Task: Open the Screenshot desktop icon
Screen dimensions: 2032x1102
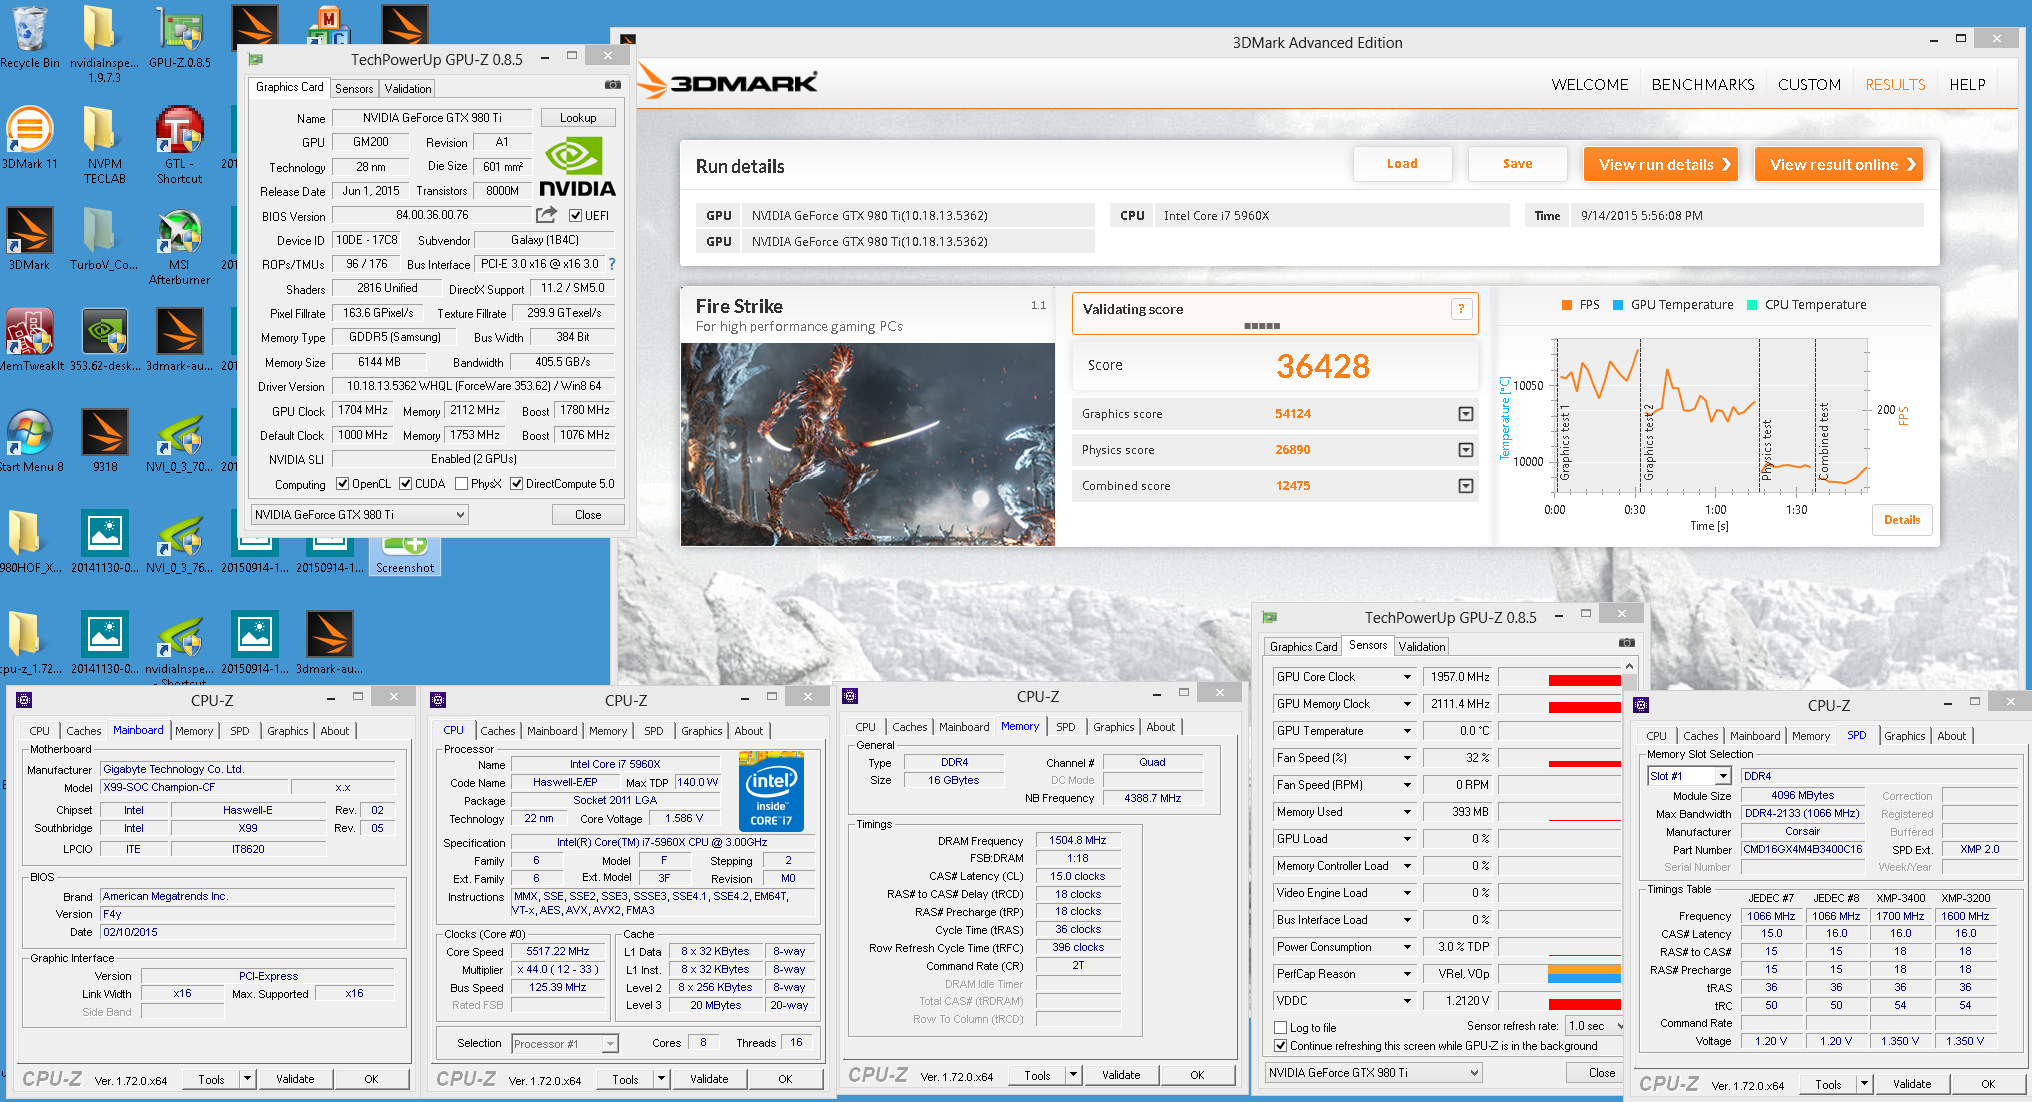Action: coord(405,555)
